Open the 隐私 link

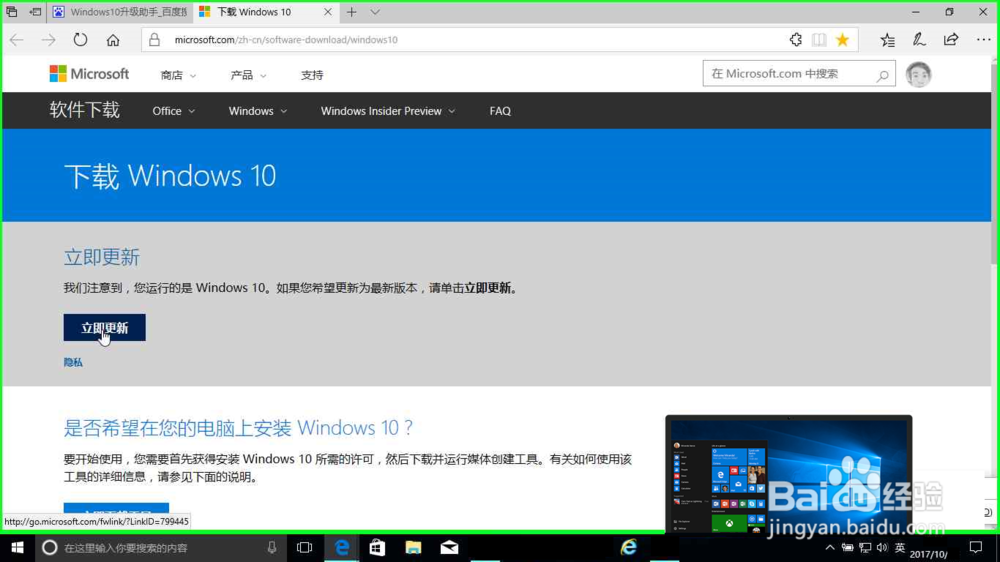[73, 362]
